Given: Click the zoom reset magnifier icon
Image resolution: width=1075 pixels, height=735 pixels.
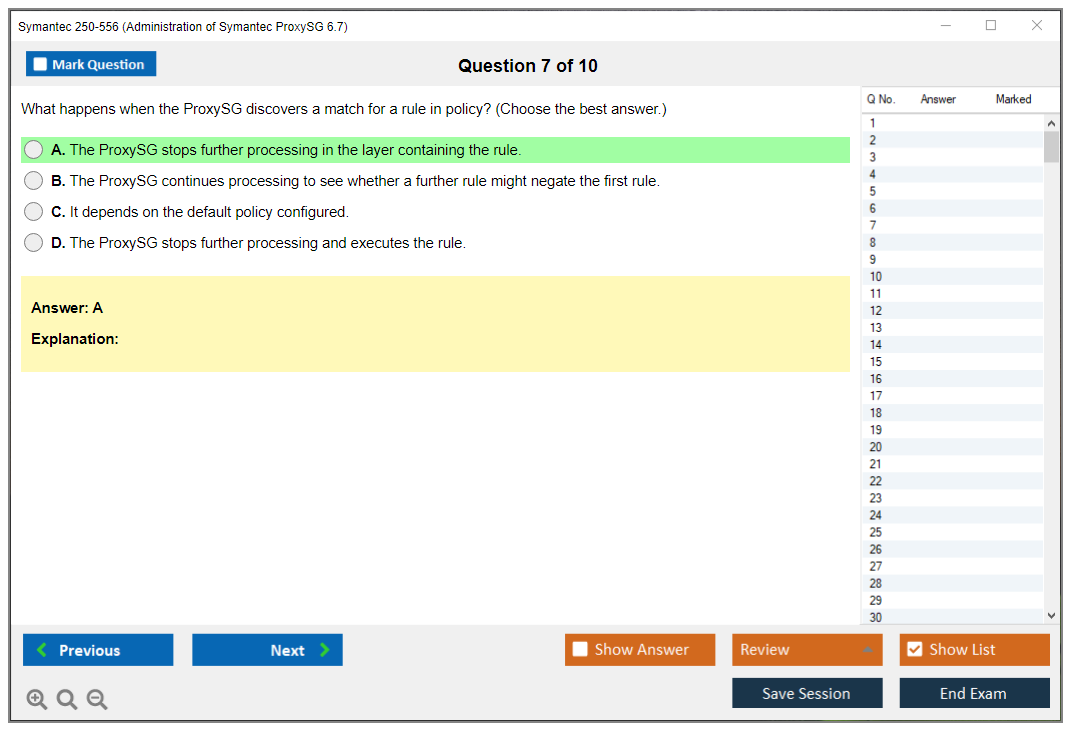Looking at the screenshot, I should (x=67, y=700).
